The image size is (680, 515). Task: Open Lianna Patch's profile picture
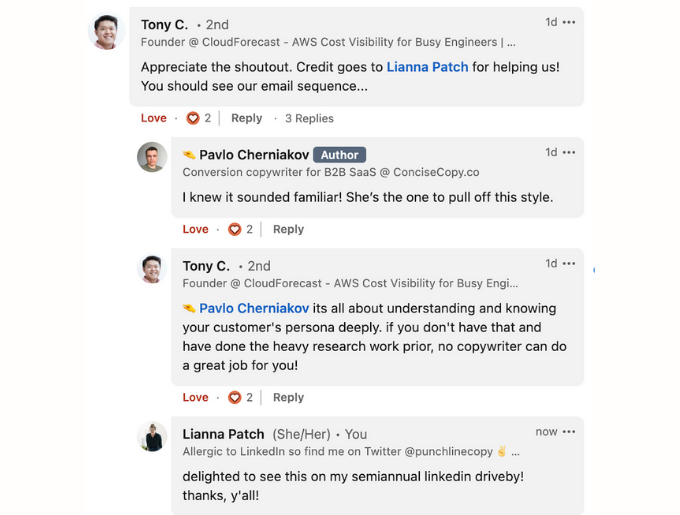click(152, 437)
